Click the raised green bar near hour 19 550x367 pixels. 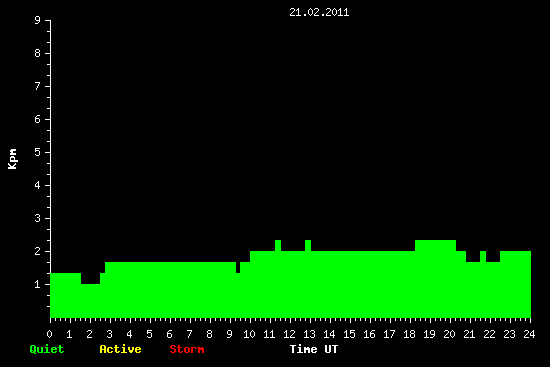click(x=435, y=246)
